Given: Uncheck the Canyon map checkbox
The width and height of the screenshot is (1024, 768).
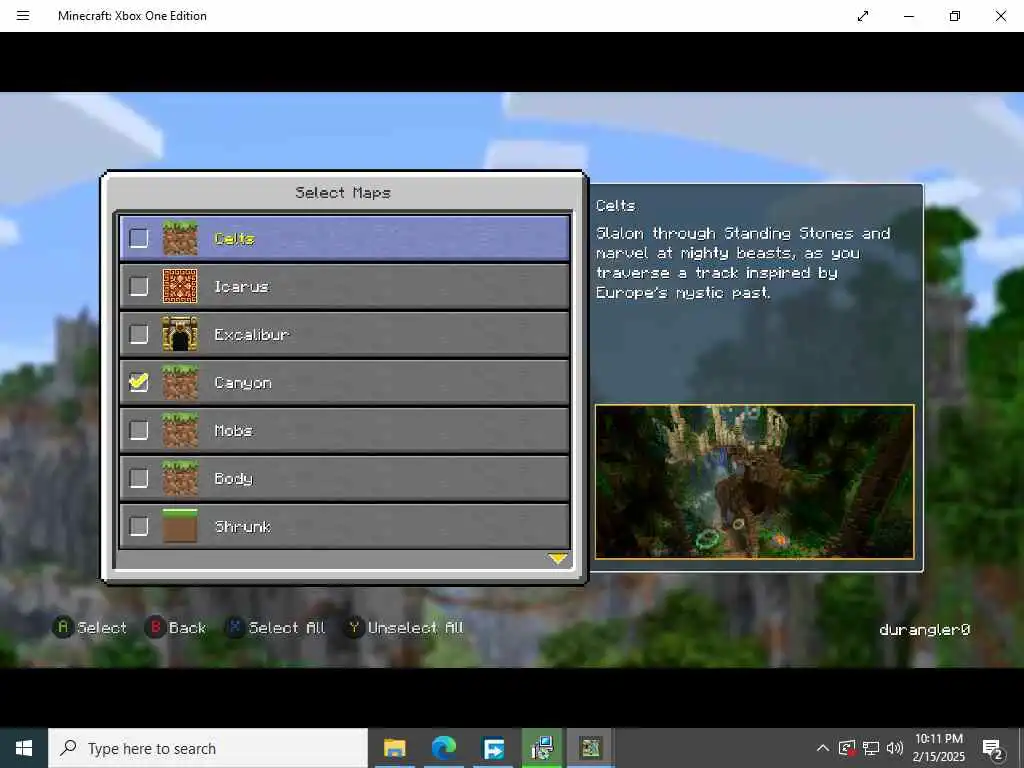Looking at the screenshot, I should (x=138, y=382).
